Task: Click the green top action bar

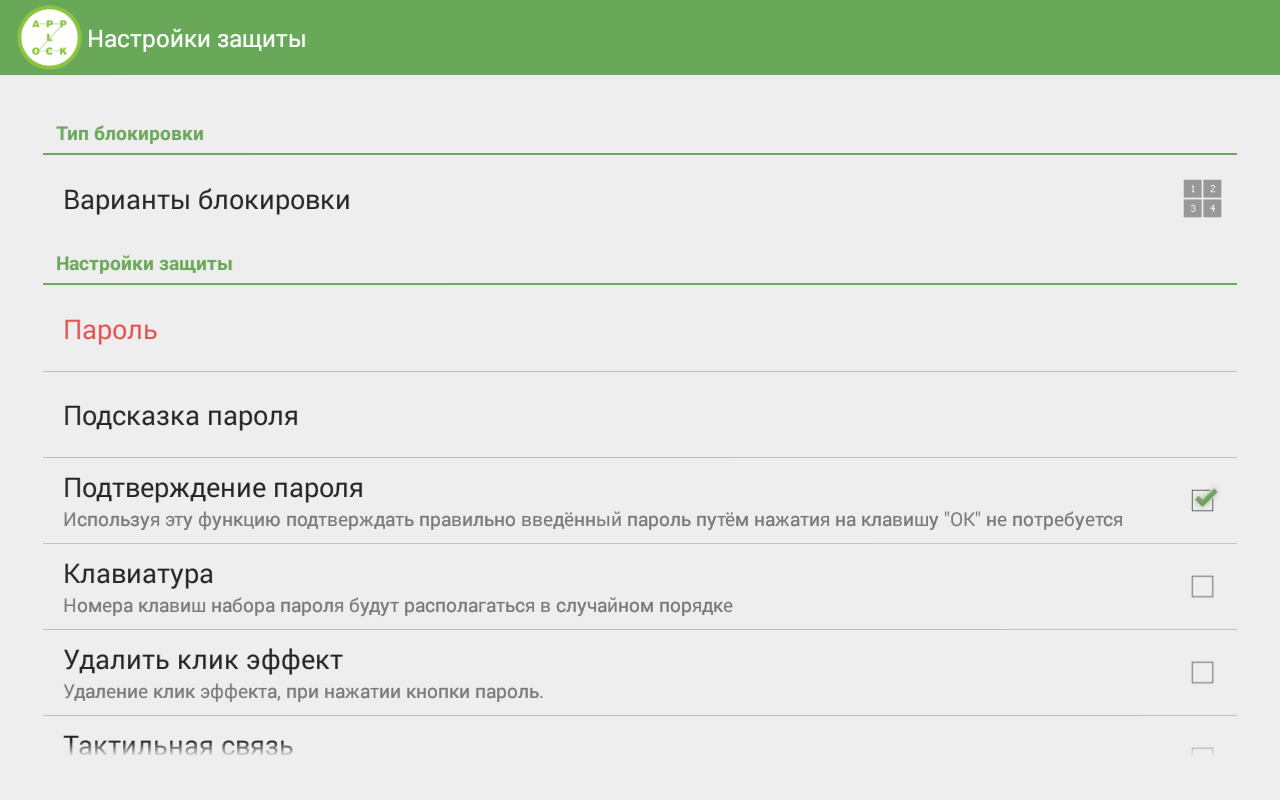Action: click(640, 37)
